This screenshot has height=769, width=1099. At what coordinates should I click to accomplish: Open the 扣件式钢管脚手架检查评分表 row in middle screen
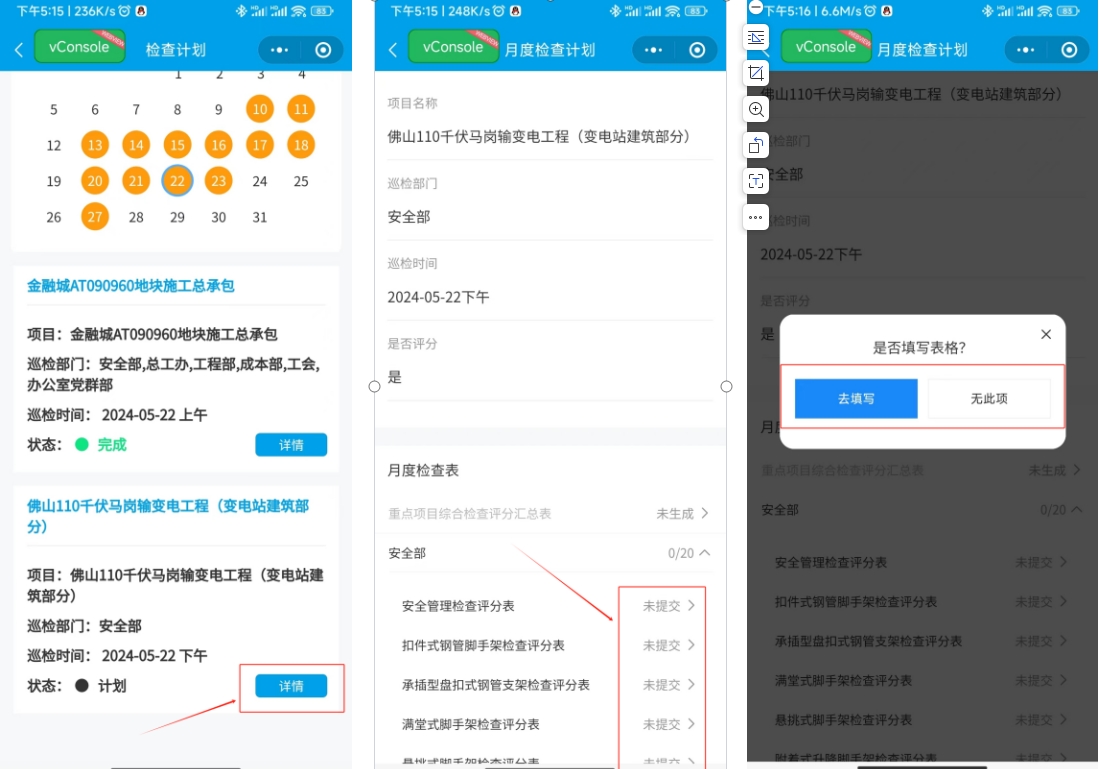click(x=548, y=645)
